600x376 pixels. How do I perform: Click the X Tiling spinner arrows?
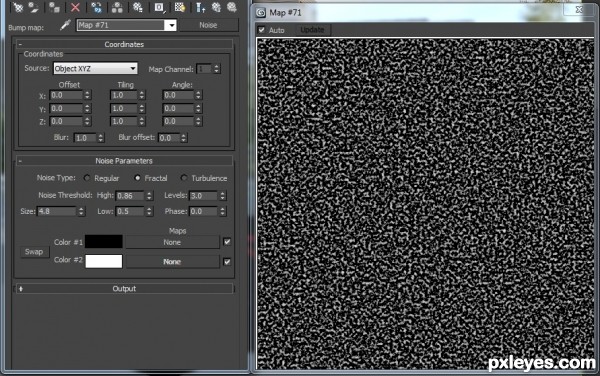[142, 95]
